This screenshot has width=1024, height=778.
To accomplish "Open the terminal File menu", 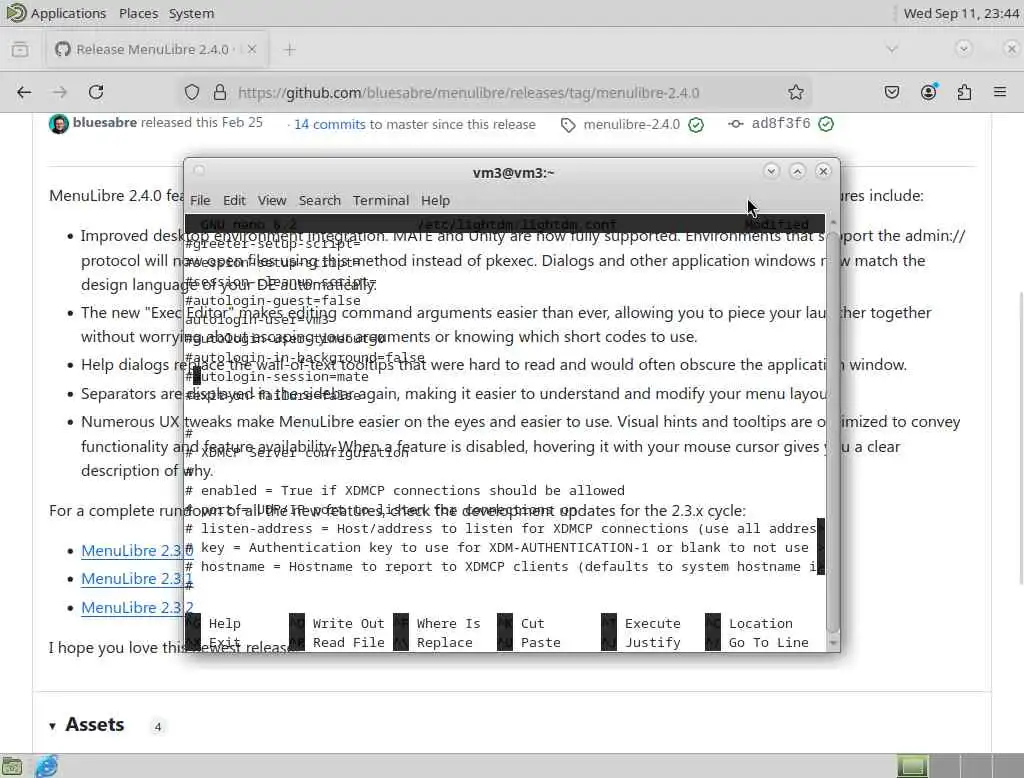I will coord(200,201).
